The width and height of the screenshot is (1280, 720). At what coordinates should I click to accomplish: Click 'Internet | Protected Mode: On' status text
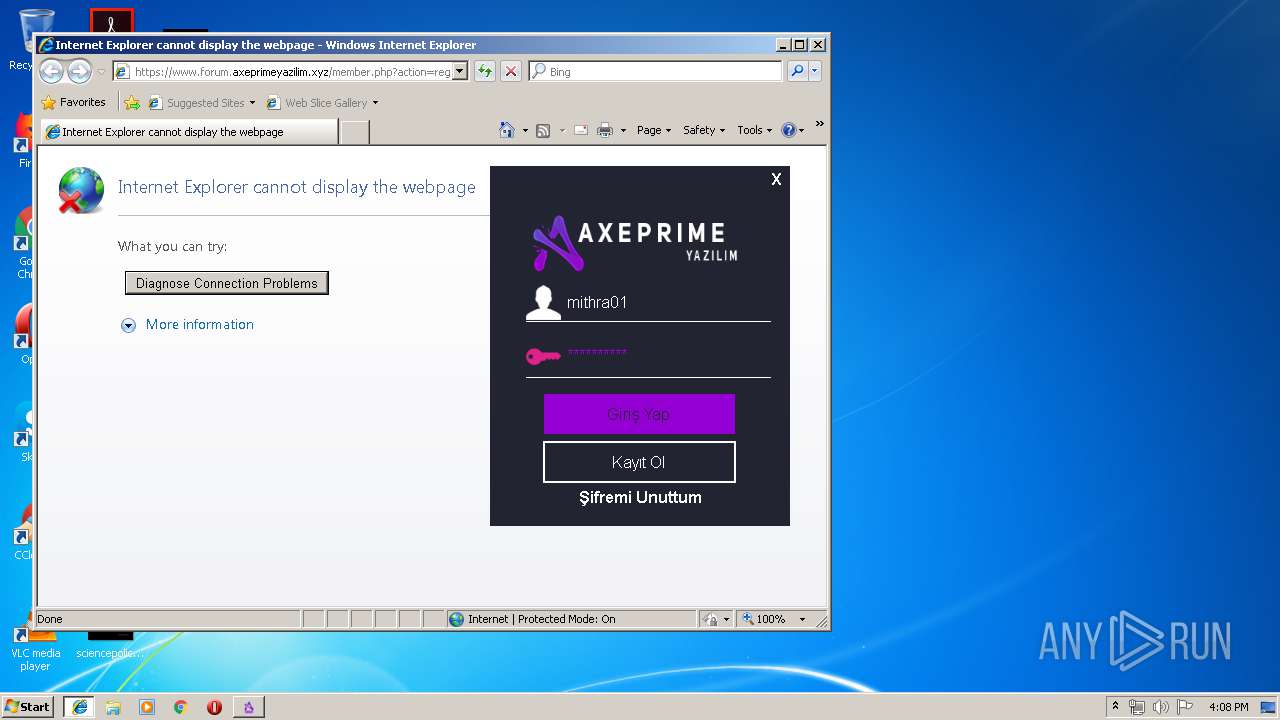point(541,619)
